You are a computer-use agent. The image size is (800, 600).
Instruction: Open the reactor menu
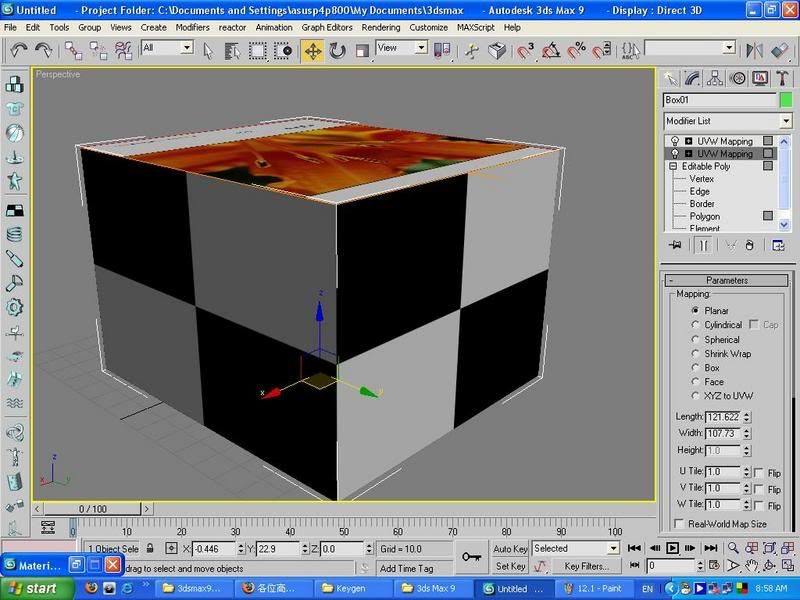coord(232,28)
